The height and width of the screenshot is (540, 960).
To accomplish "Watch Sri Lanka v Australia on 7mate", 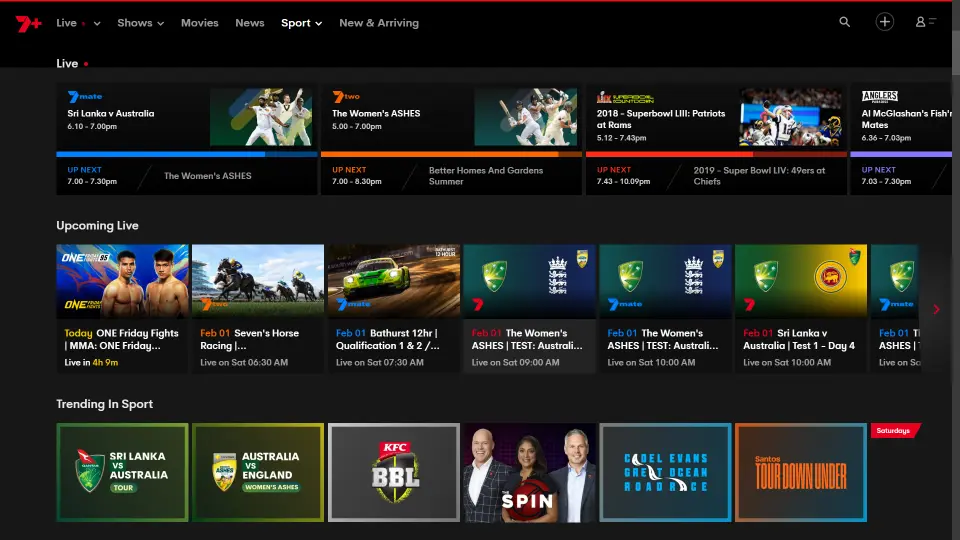I will coord(187,117).
